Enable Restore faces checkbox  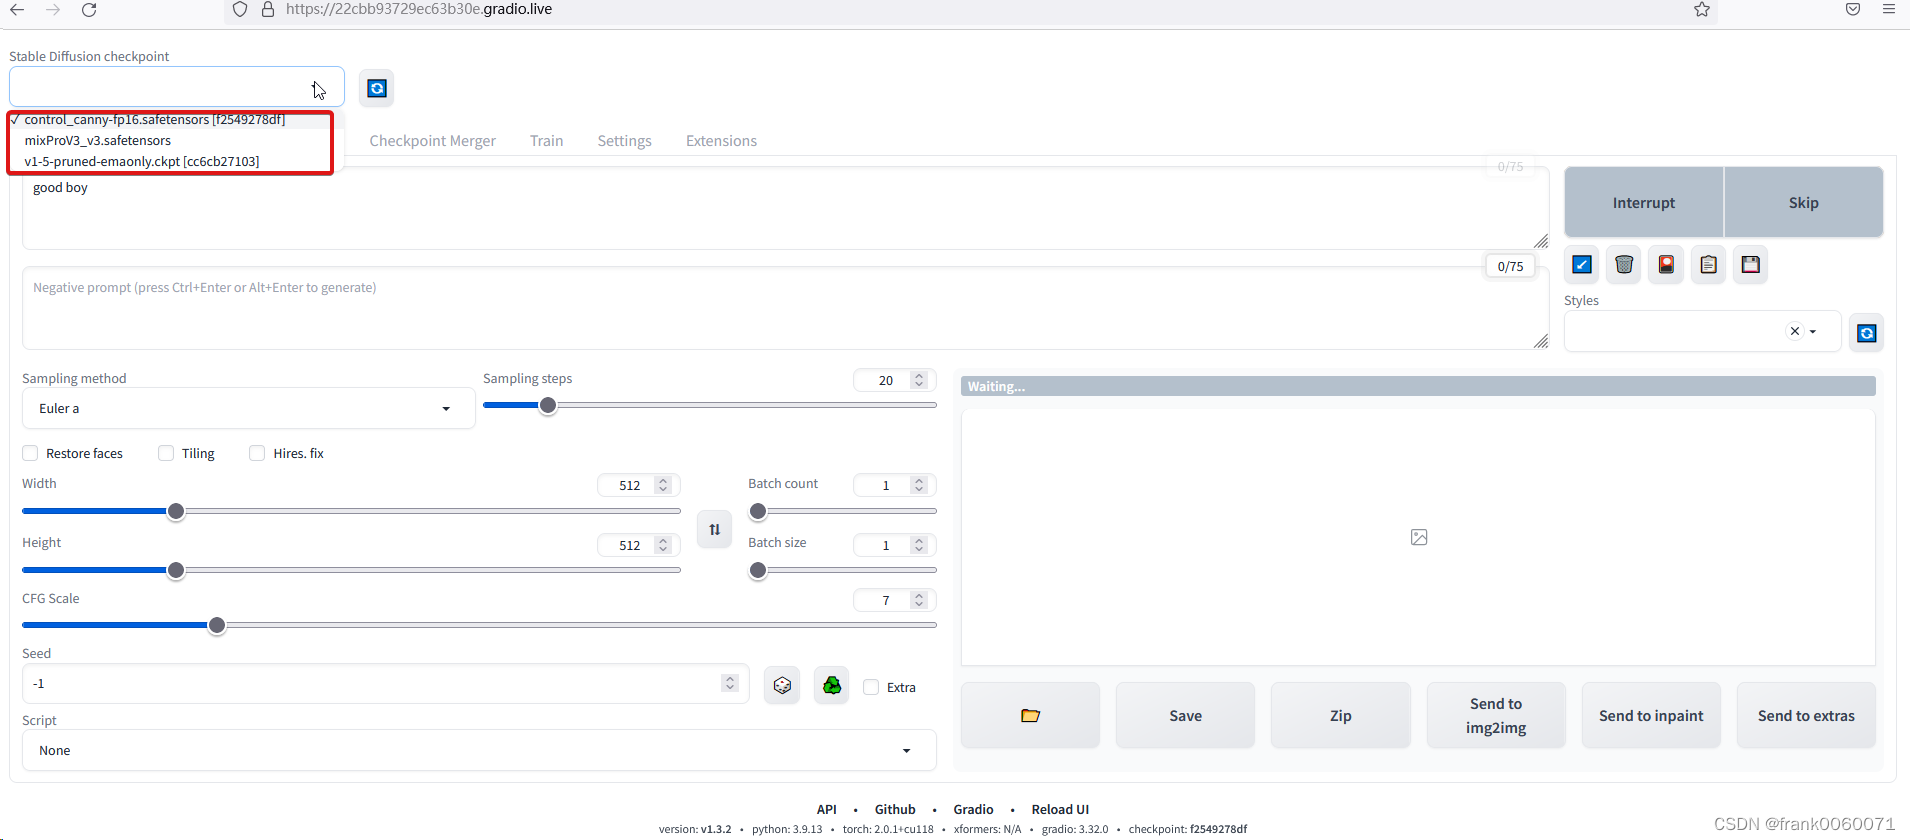click(30, 453)
